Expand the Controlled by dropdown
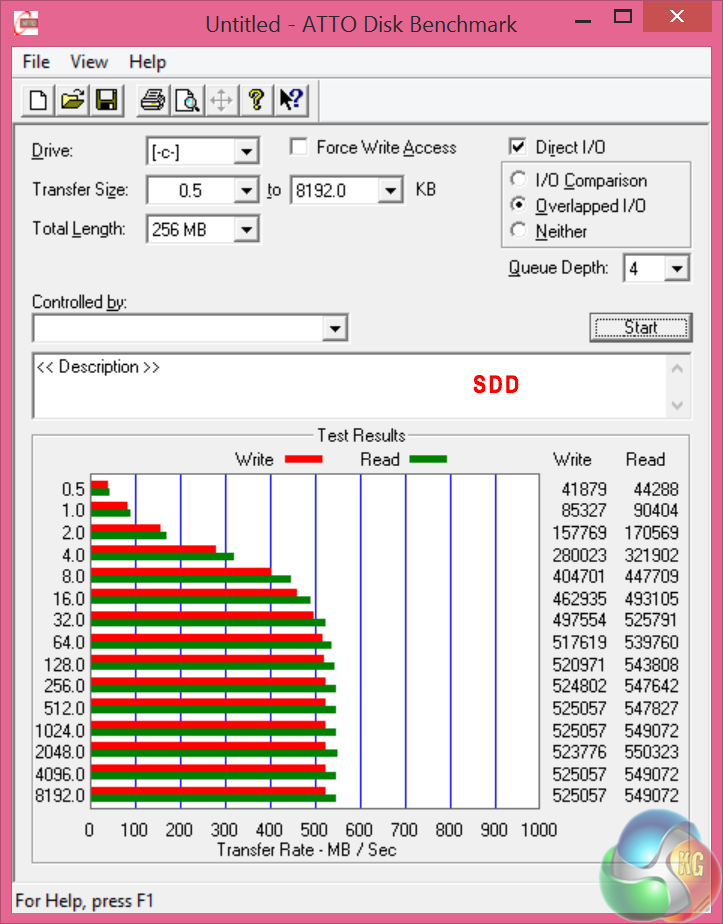The width and height of the screenshot is (723, 924). (335, 328)
